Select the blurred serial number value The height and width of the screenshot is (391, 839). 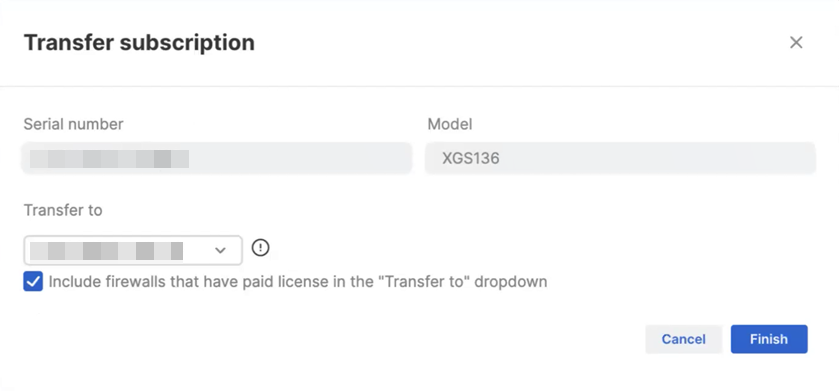(109, 159)
